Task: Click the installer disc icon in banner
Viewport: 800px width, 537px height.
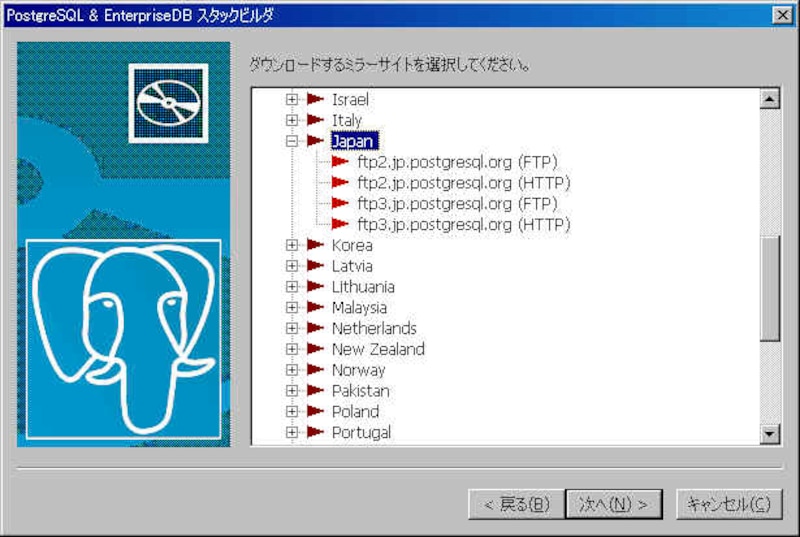Action: pos(168,103)
